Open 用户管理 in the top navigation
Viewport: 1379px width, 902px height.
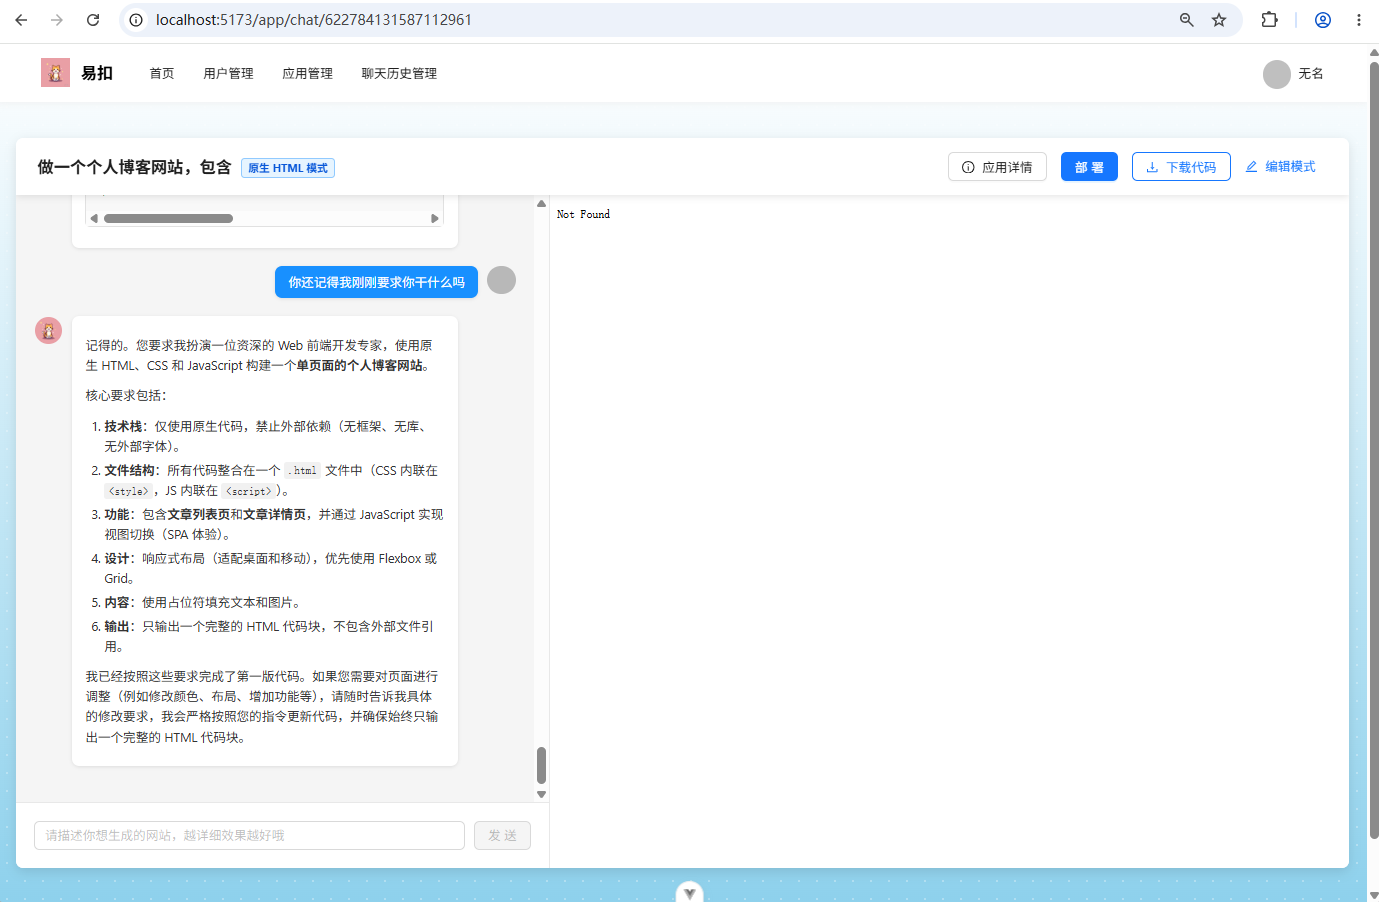coord(228,74)
